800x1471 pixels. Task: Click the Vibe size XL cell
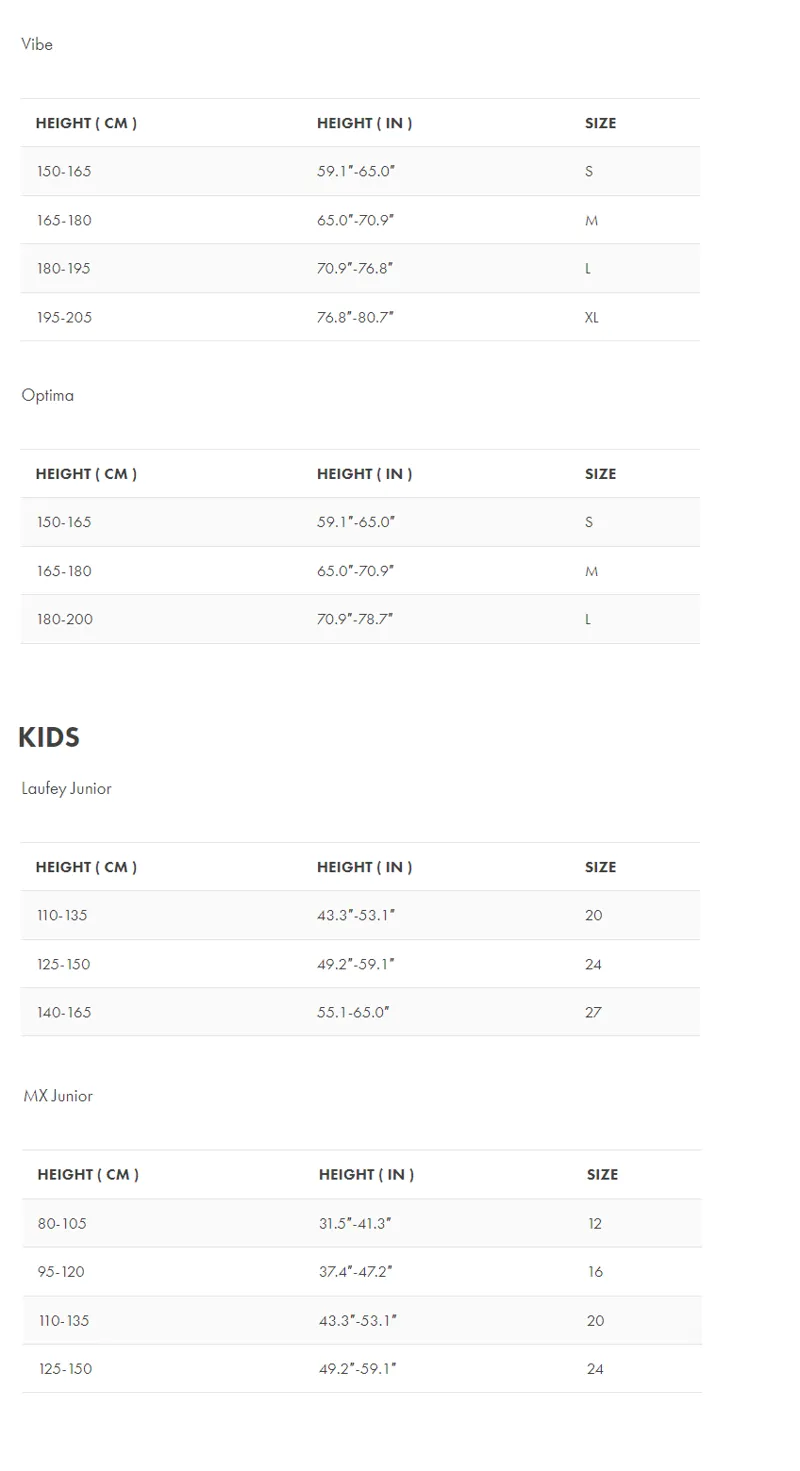click(x=592, y=317)
